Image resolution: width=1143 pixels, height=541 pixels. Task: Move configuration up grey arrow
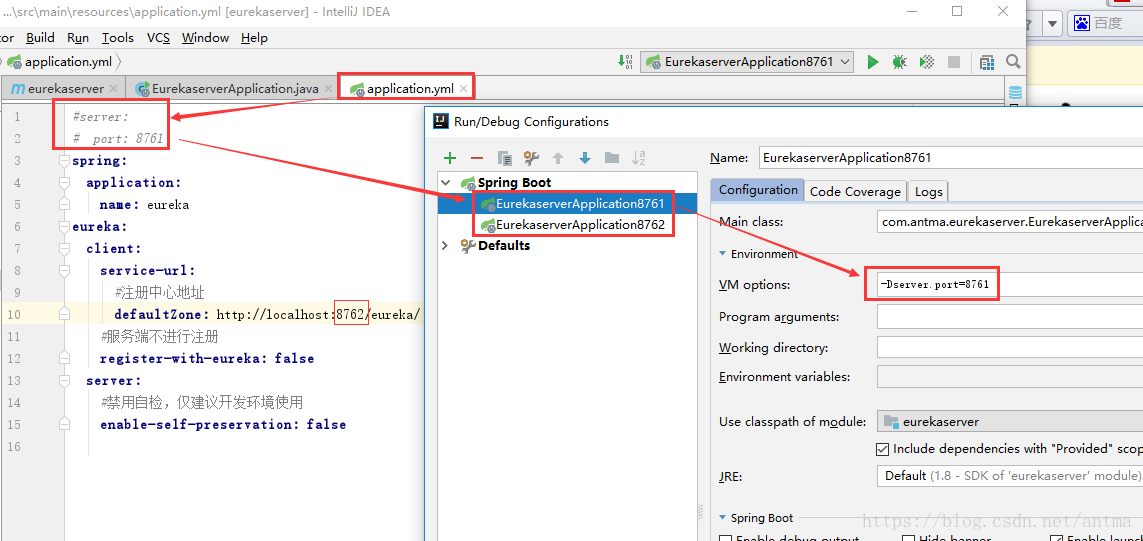coord(558,158)
